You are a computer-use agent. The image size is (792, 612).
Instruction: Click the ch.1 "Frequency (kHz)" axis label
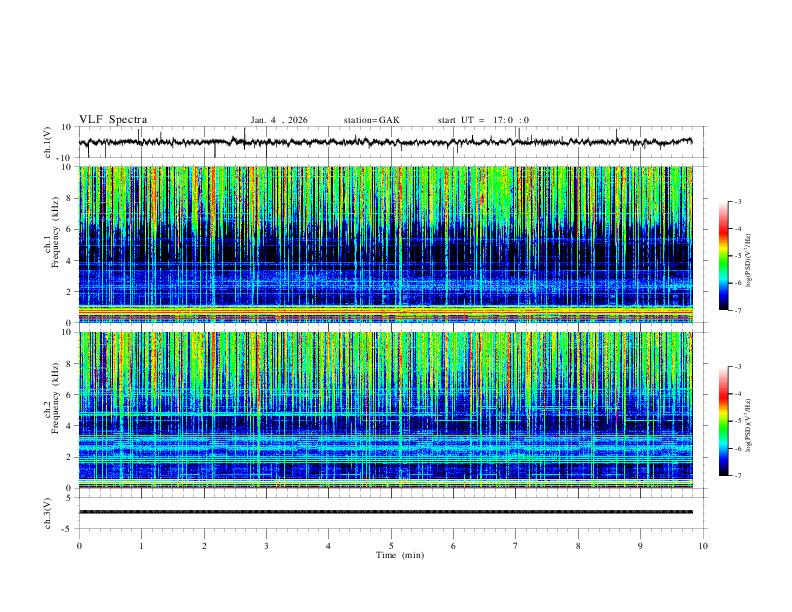click(x=55, y=232)
